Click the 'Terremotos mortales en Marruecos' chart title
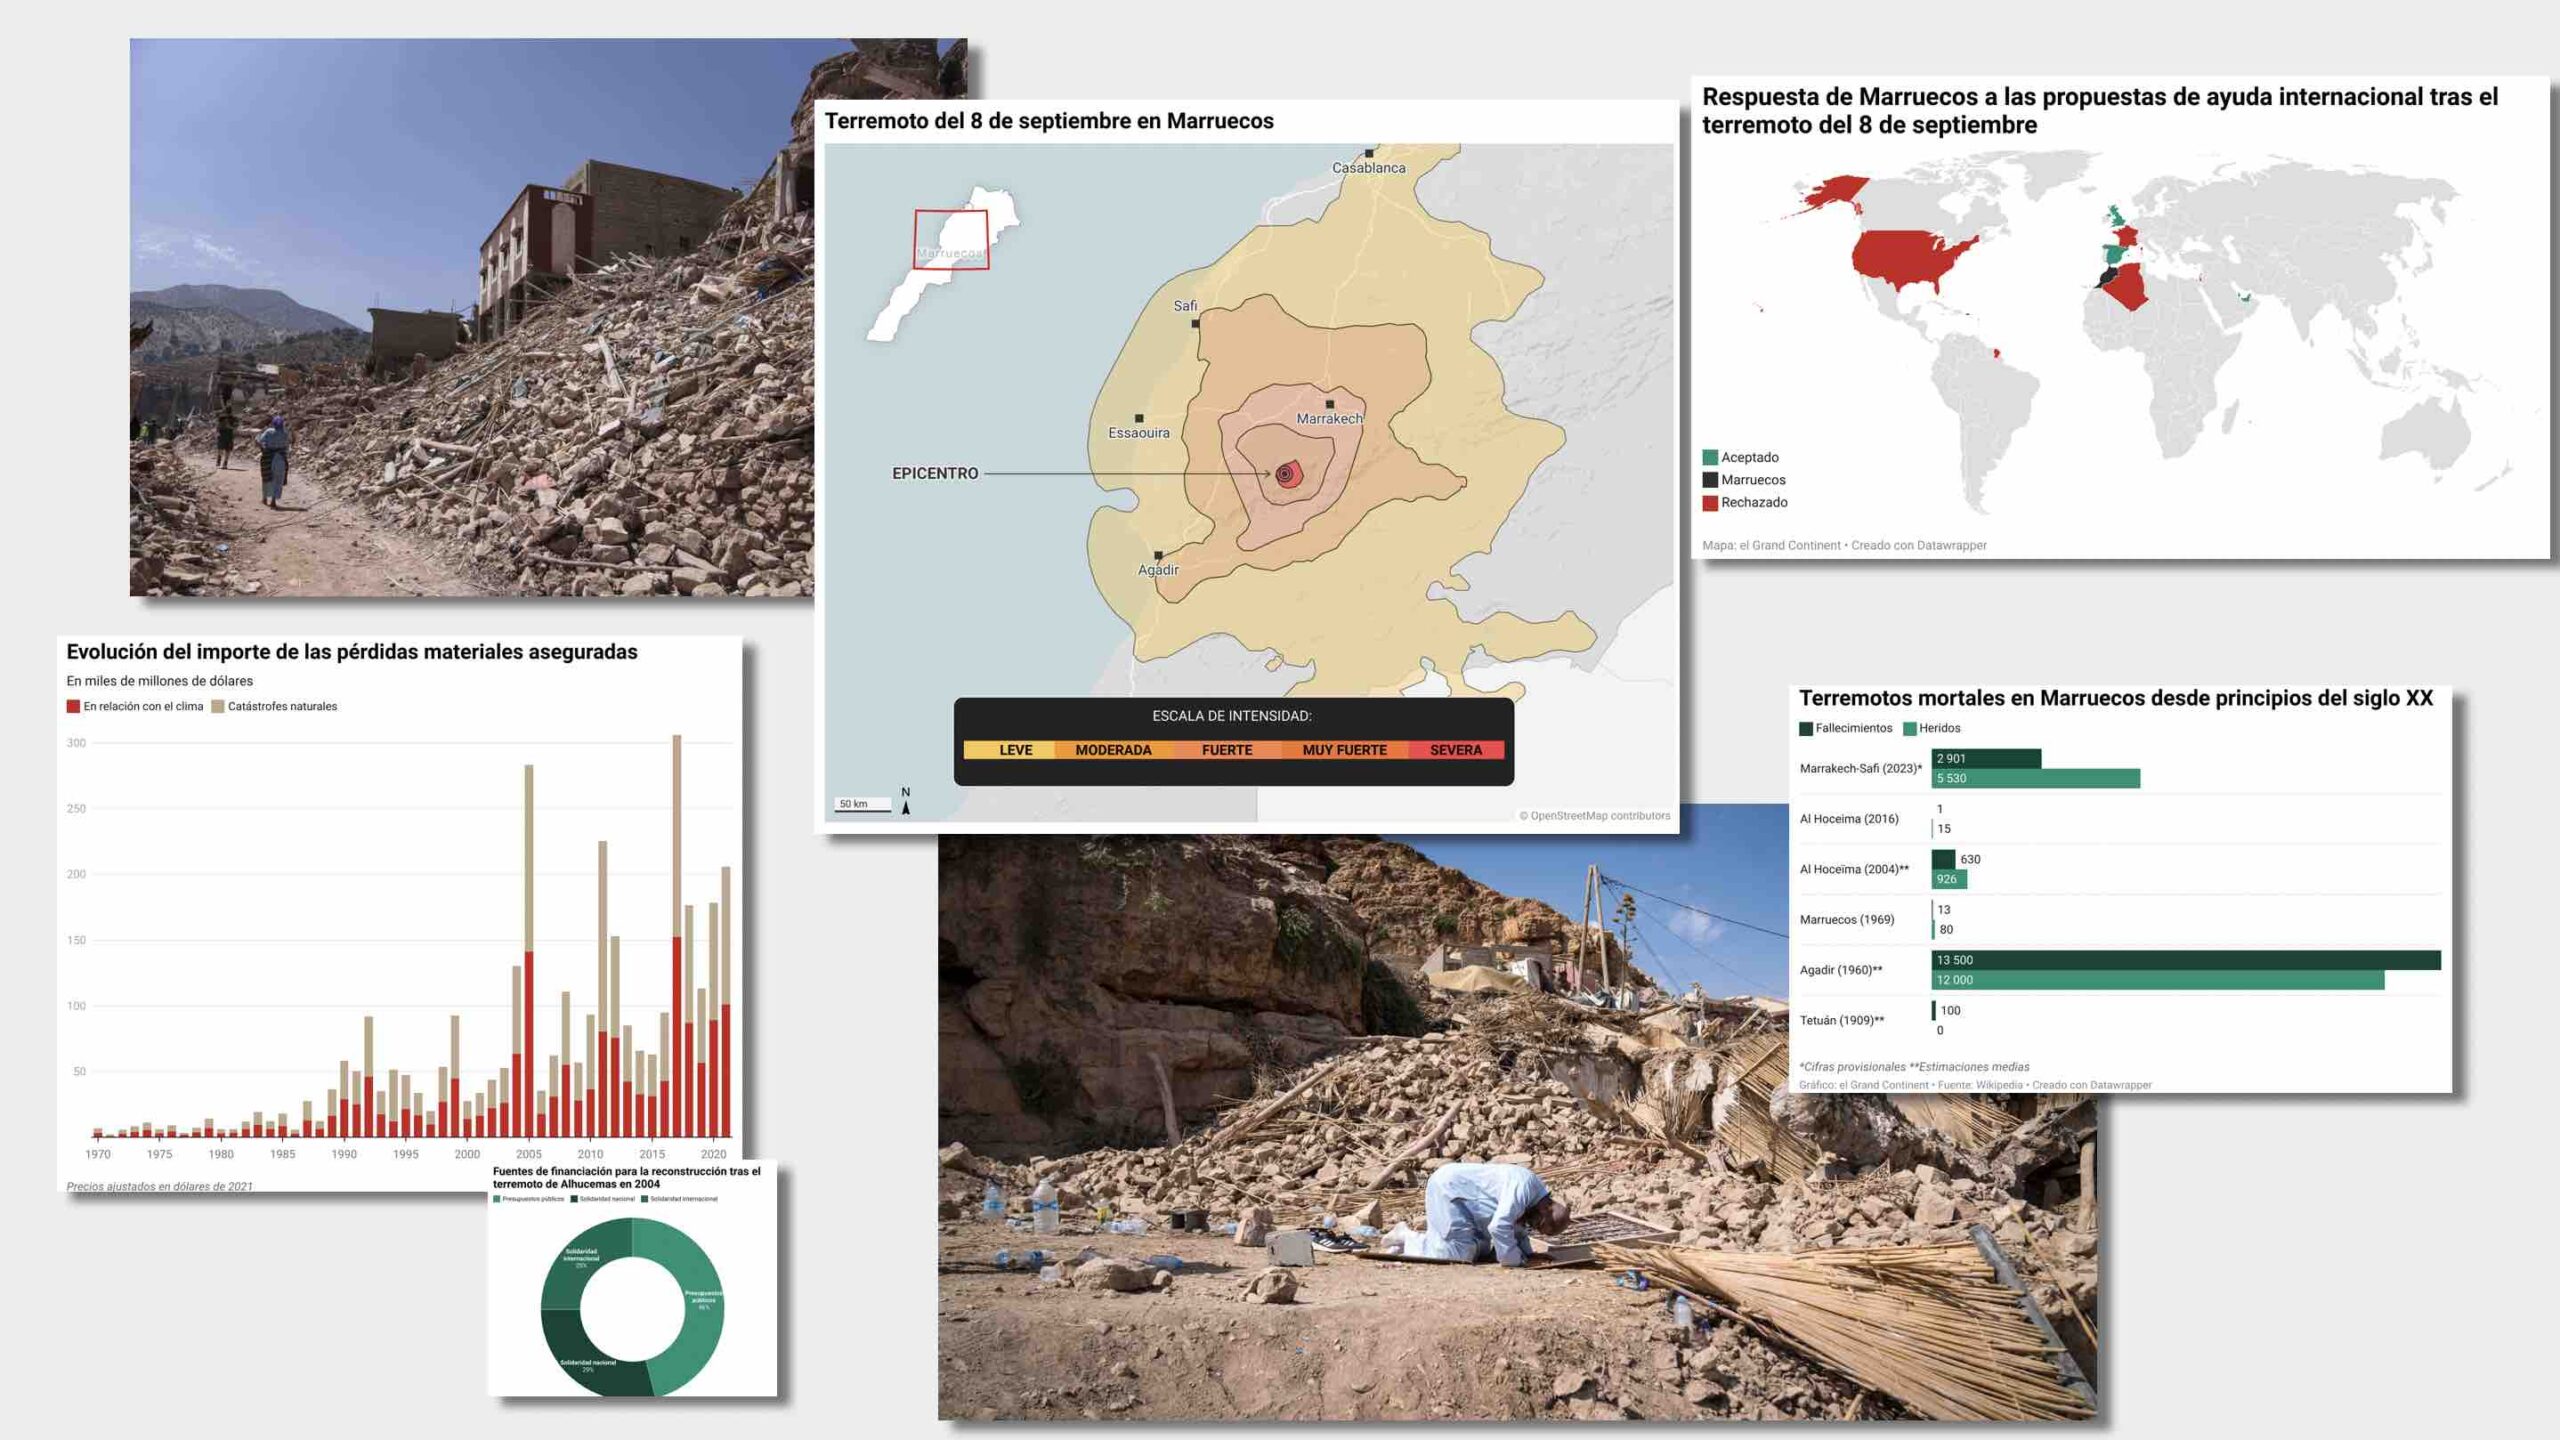 tap(2116, 698)
